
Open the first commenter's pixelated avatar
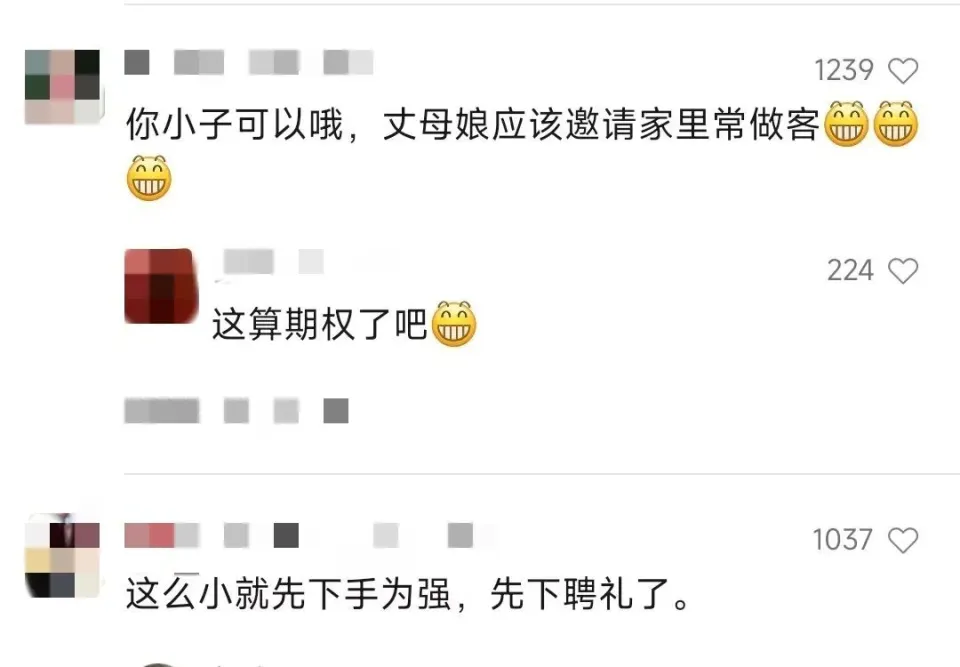click(x=62, y=87)
